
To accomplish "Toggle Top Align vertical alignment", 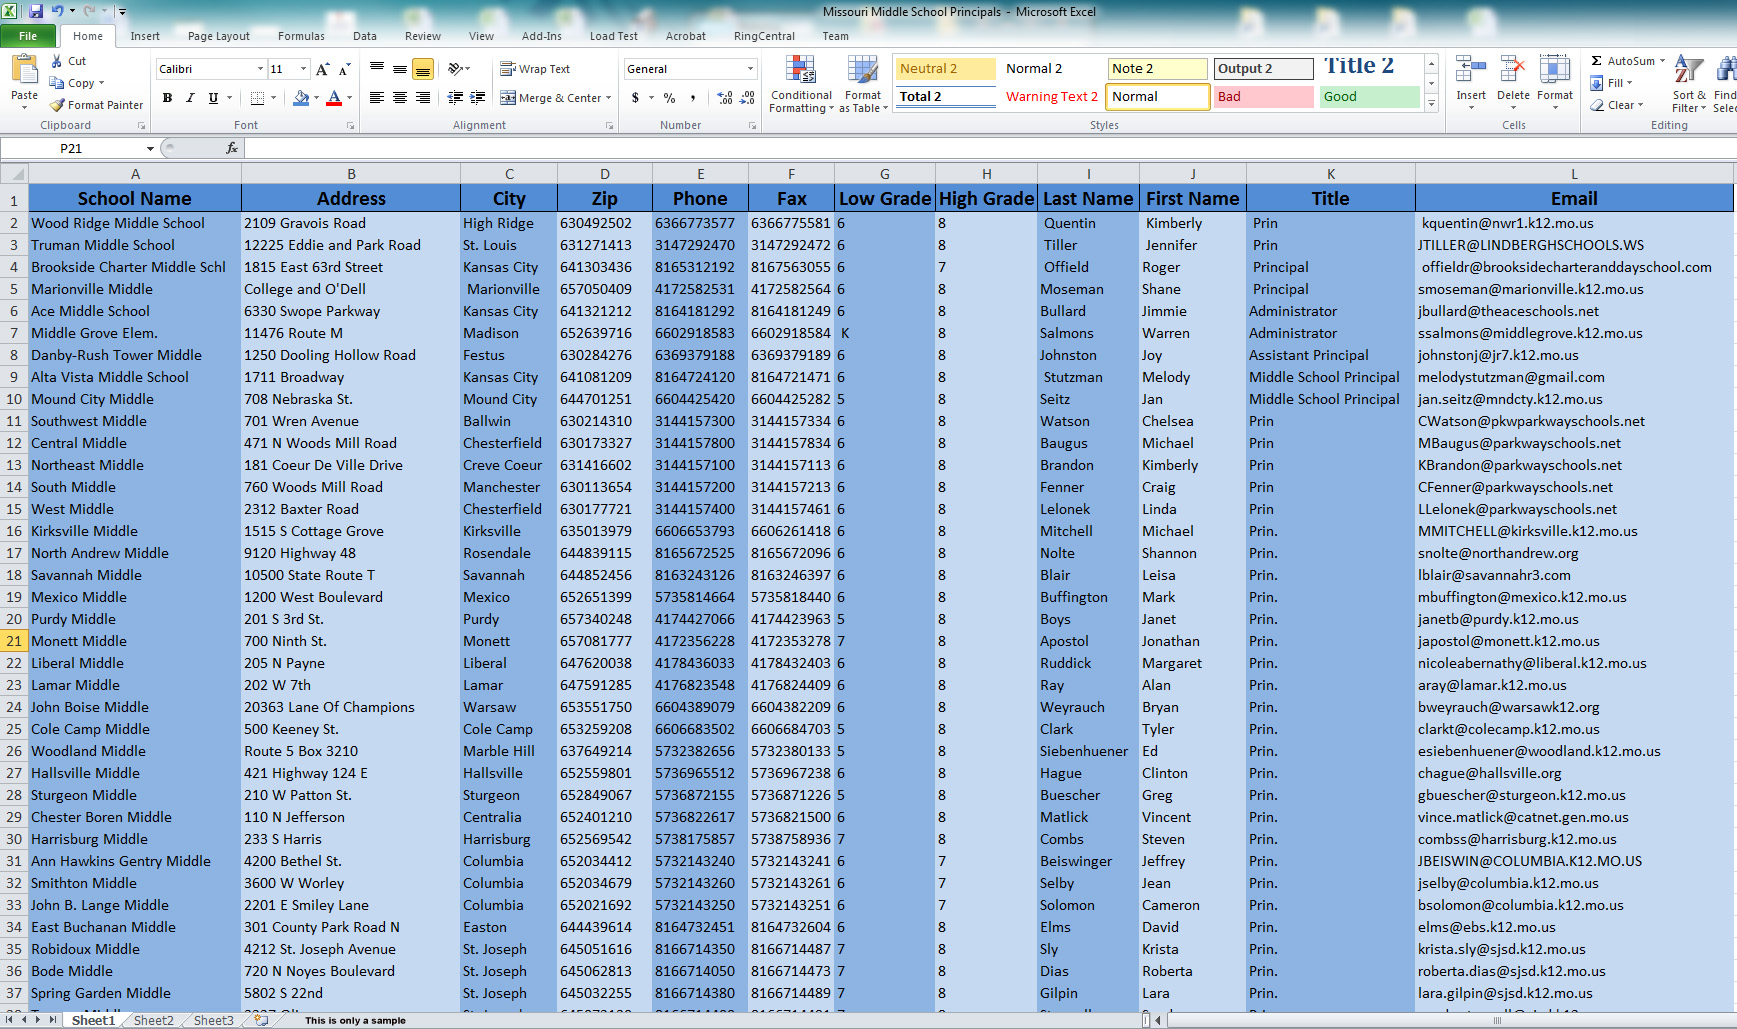I will click(377, 69).
